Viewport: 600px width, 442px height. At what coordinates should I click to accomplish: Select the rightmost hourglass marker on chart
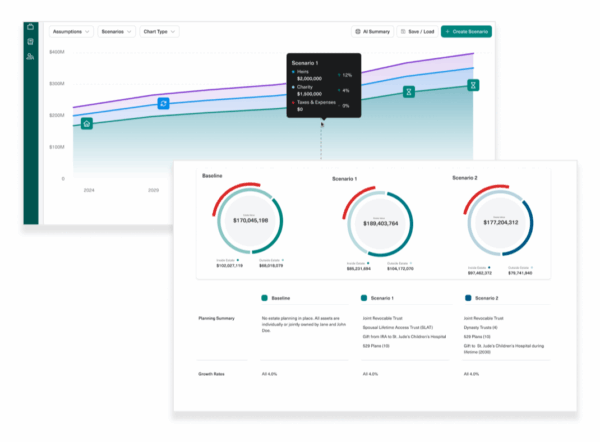[x=474, y=86]
